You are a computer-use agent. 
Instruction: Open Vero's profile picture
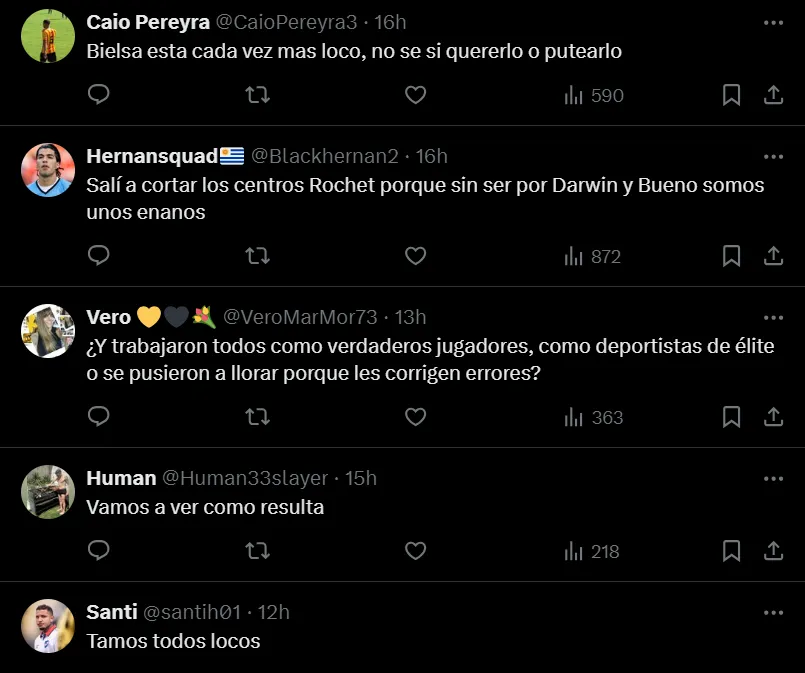click(x=48, y=331)
